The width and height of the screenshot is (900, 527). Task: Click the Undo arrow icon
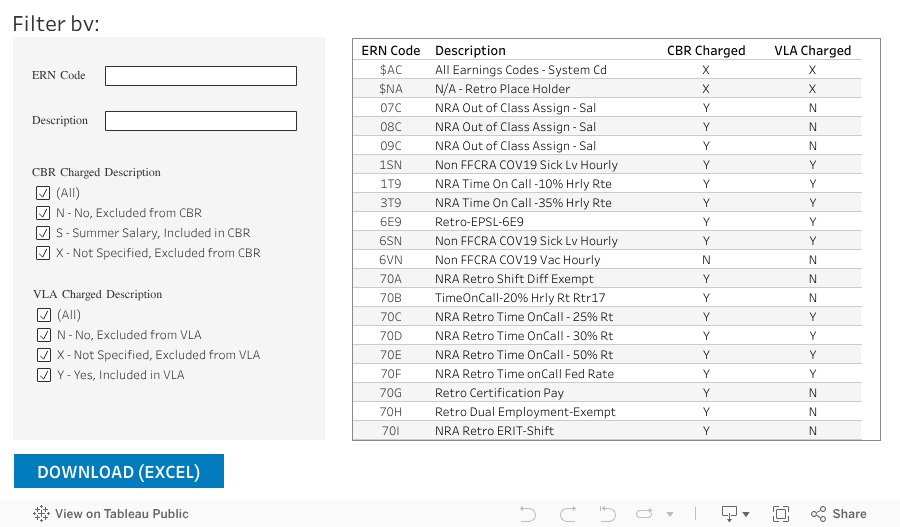pos(527,514)
